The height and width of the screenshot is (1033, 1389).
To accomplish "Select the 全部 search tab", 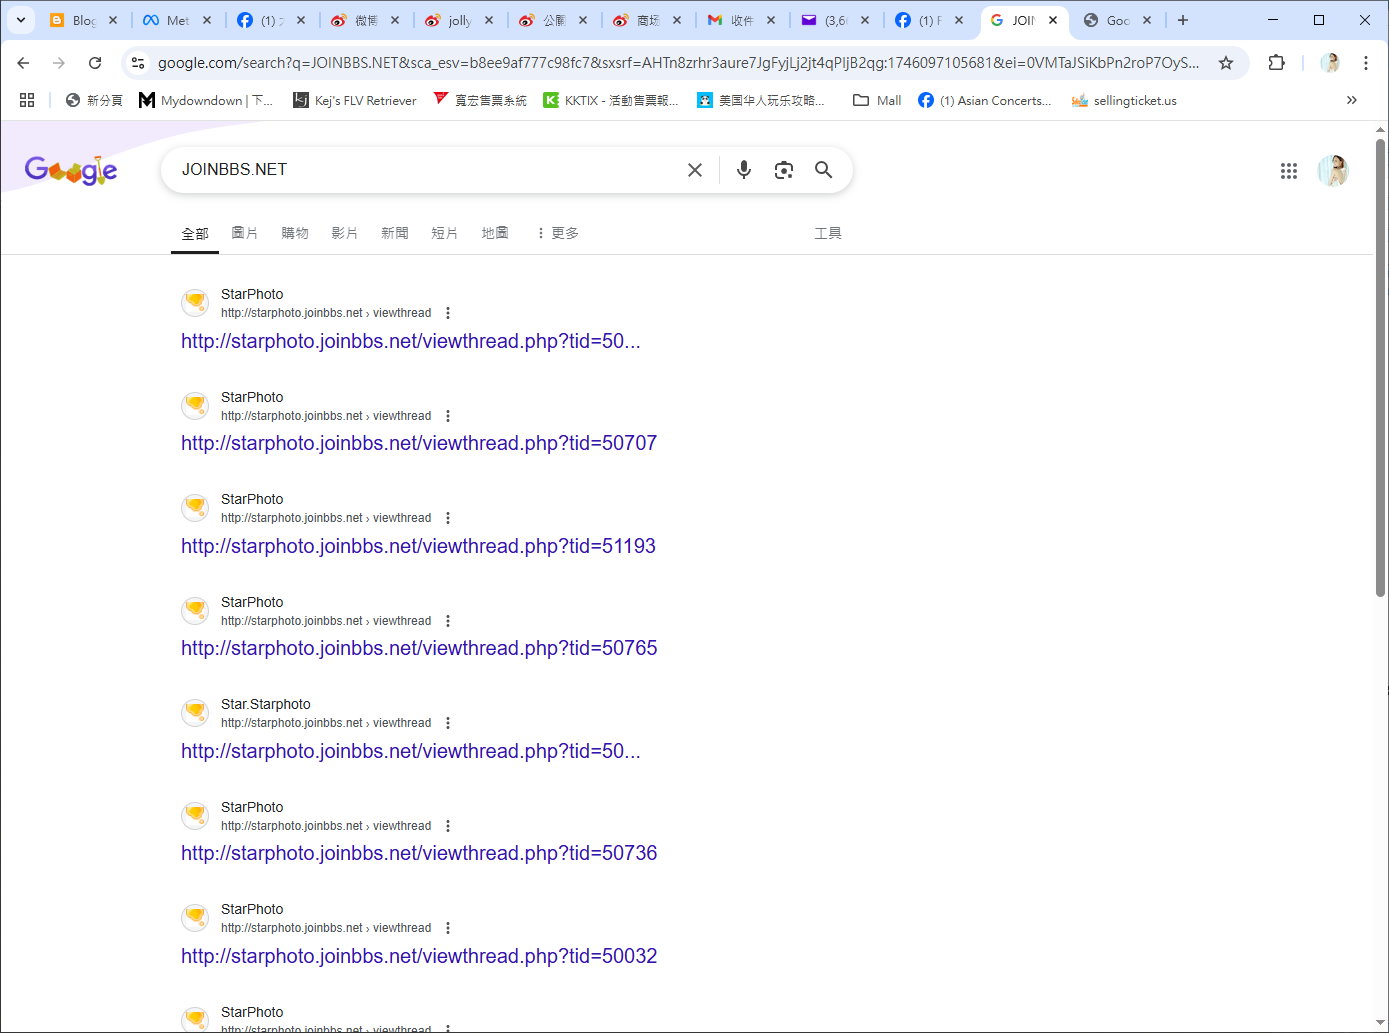I will pos(195,233).
